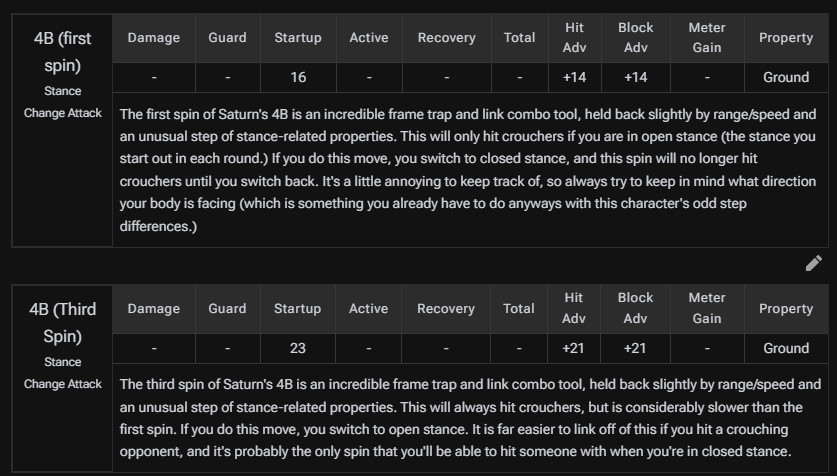Select the Damage header in first table
Image resolution: width=837 pixels, height=476 pixels.
pos(154,38)
